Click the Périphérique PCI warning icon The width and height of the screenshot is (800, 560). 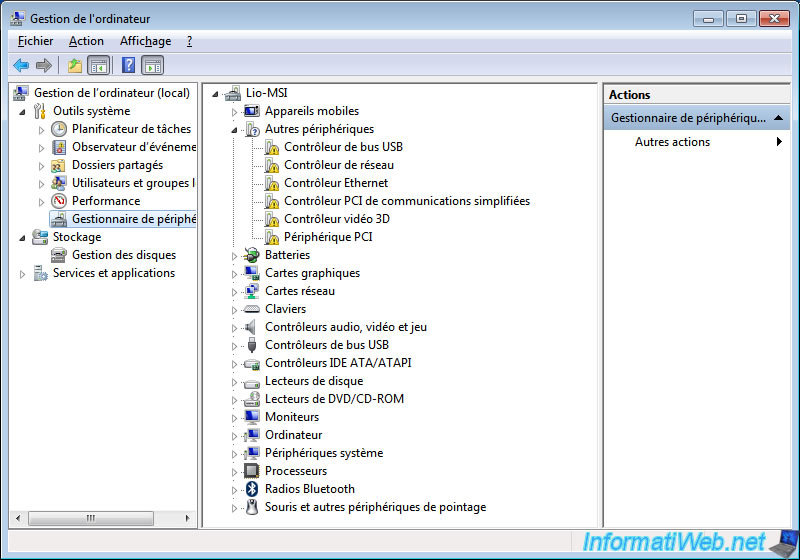coord(272,237)
